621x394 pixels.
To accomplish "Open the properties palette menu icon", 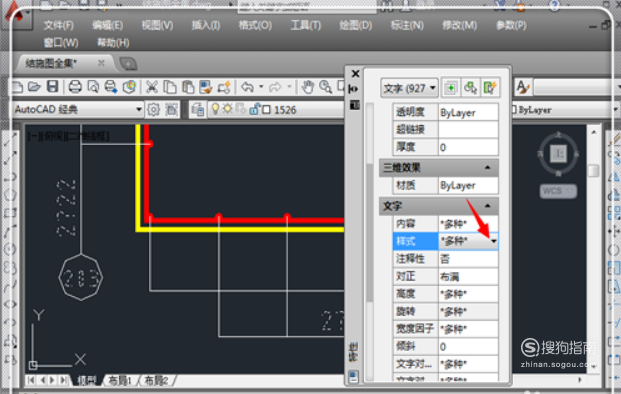I will (354, 105).
